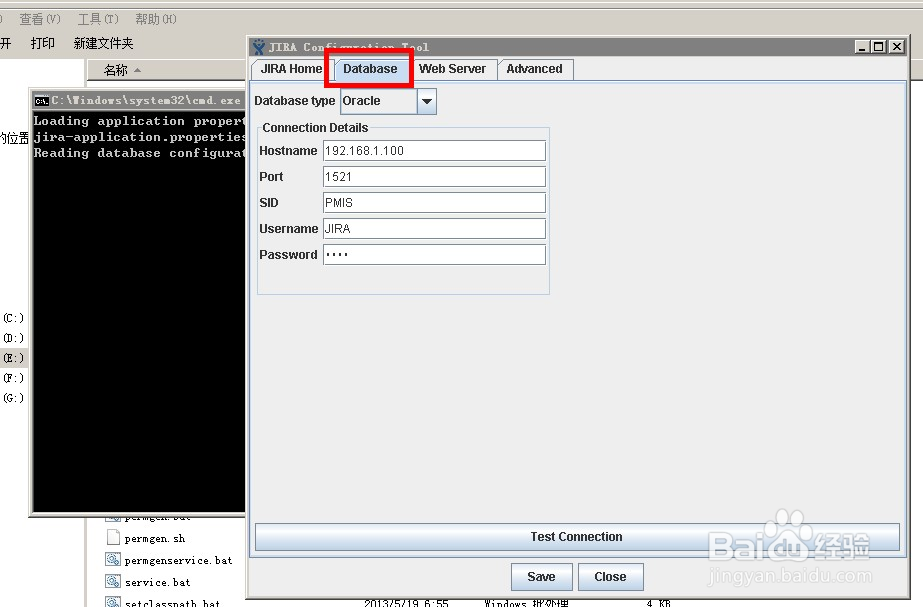Maximize the JIRA Configuration Tool window
Image resolution: width=923 pixels, height=607 pixels.
[x=879, y=47]
